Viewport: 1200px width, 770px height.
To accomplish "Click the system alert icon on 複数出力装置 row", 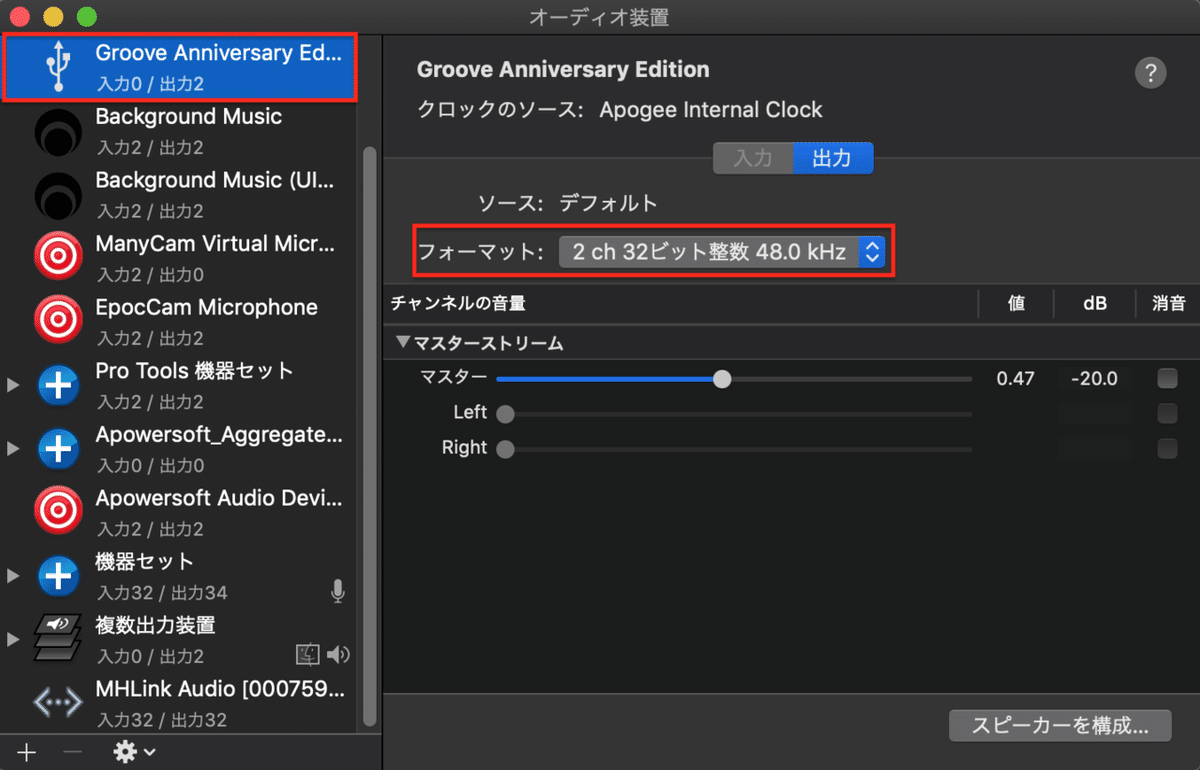I will (307, 655).
